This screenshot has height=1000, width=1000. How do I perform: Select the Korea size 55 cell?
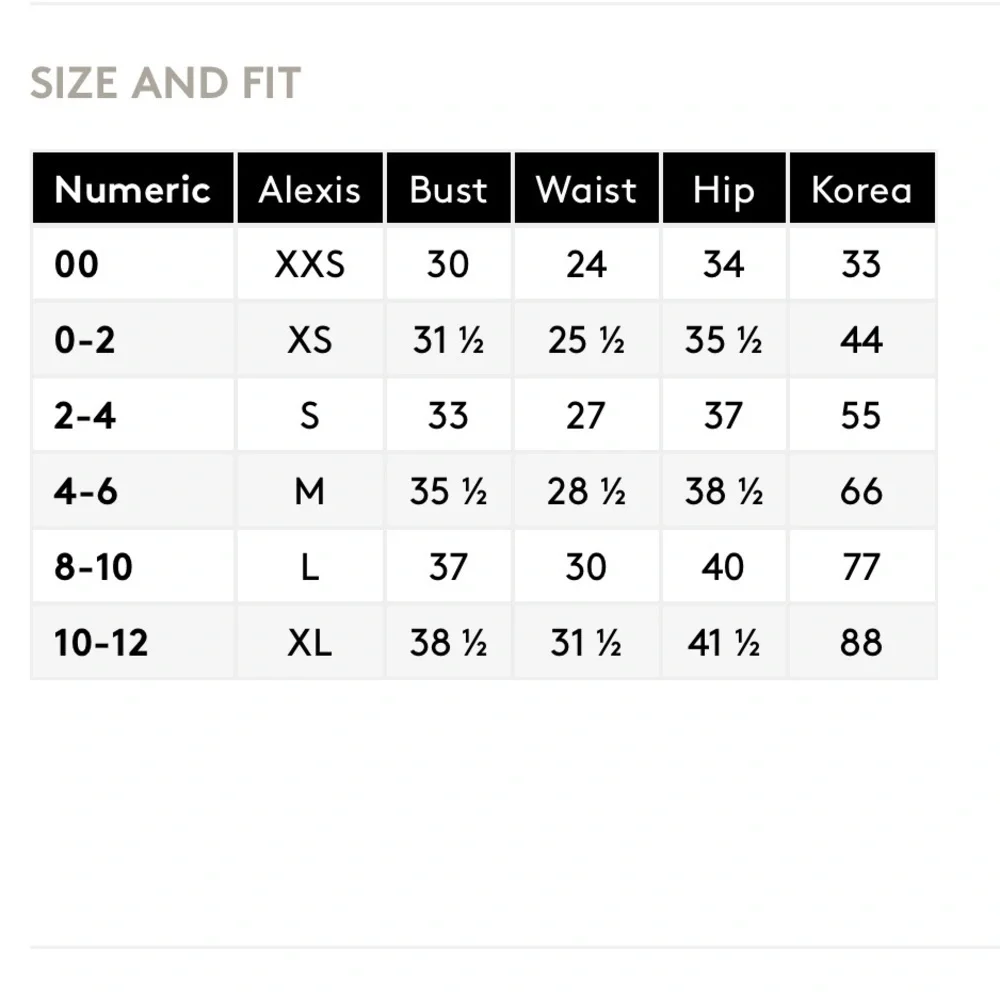pos(862,415)
